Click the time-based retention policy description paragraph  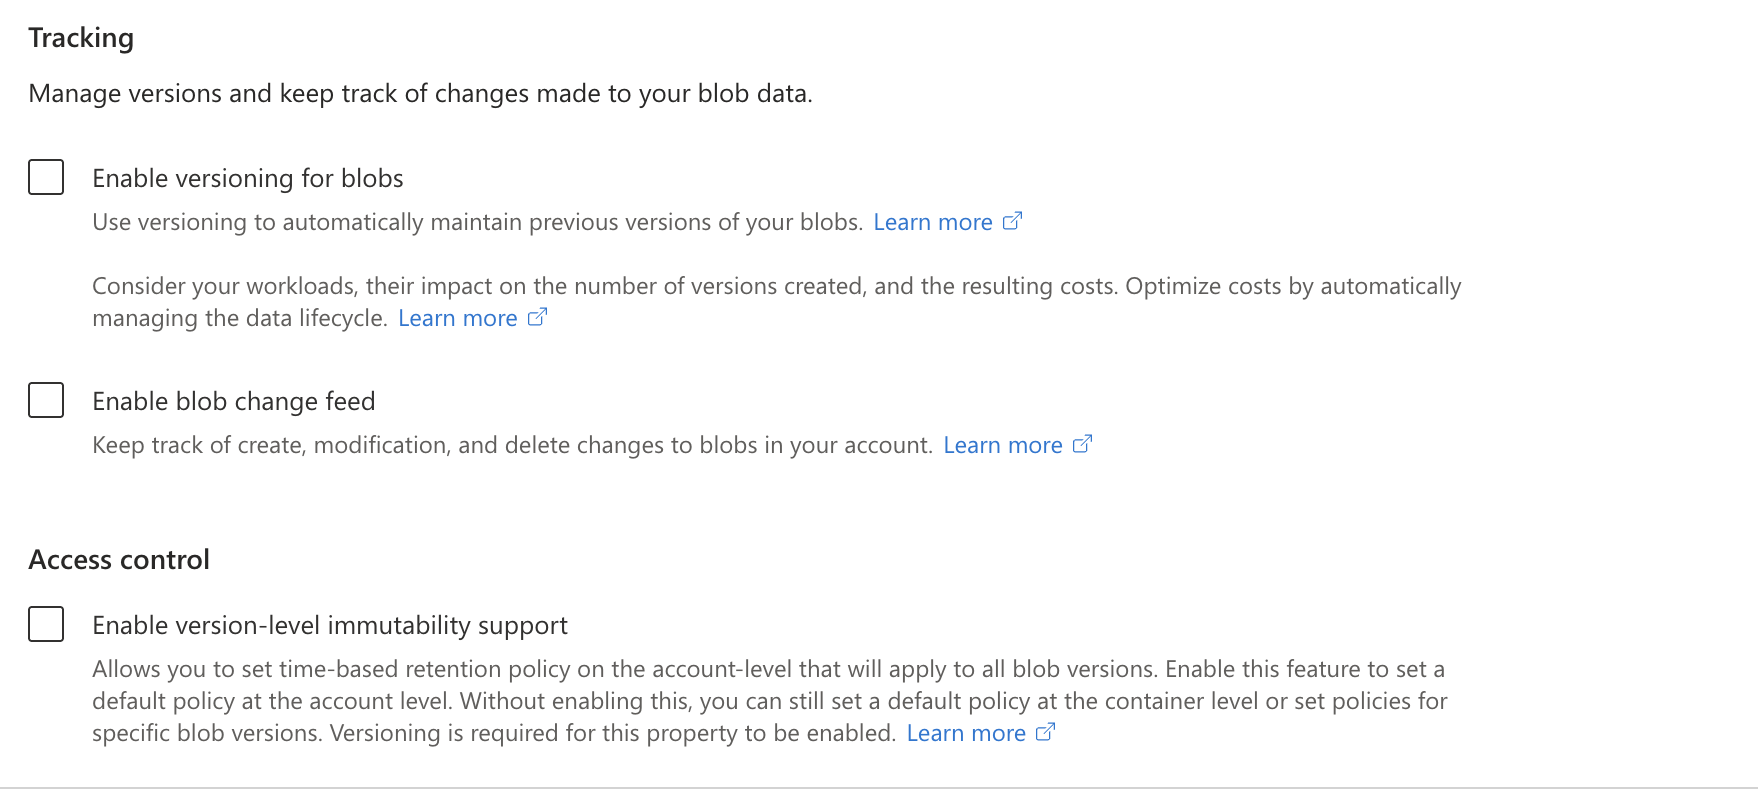pyautogui.click(x=770, y=701)
